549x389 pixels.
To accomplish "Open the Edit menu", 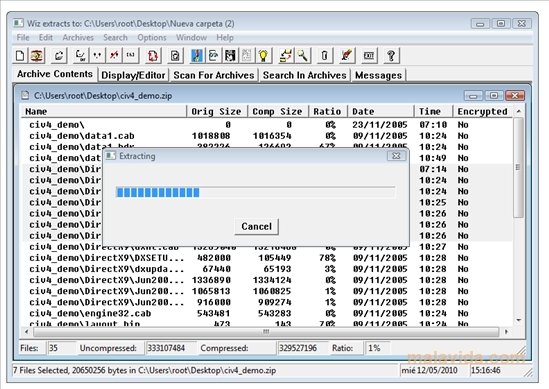I will (46, 37).
